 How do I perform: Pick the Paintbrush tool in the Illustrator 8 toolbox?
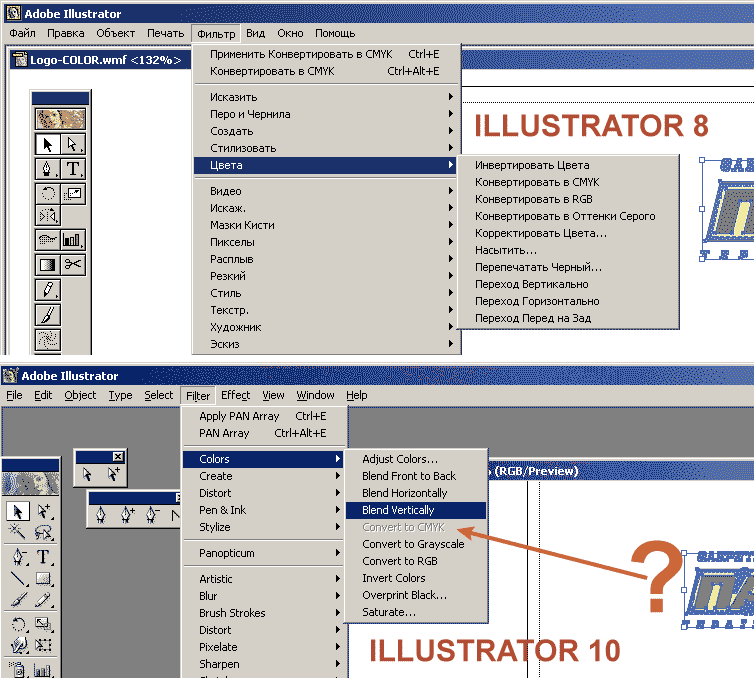pos(48,315)
